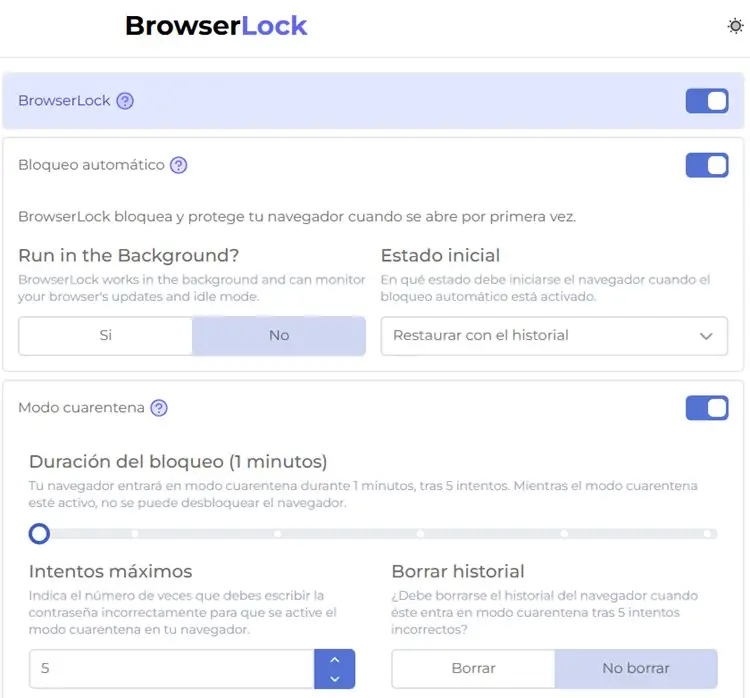Disable the Bloqueo automático switch

(707, 165)
